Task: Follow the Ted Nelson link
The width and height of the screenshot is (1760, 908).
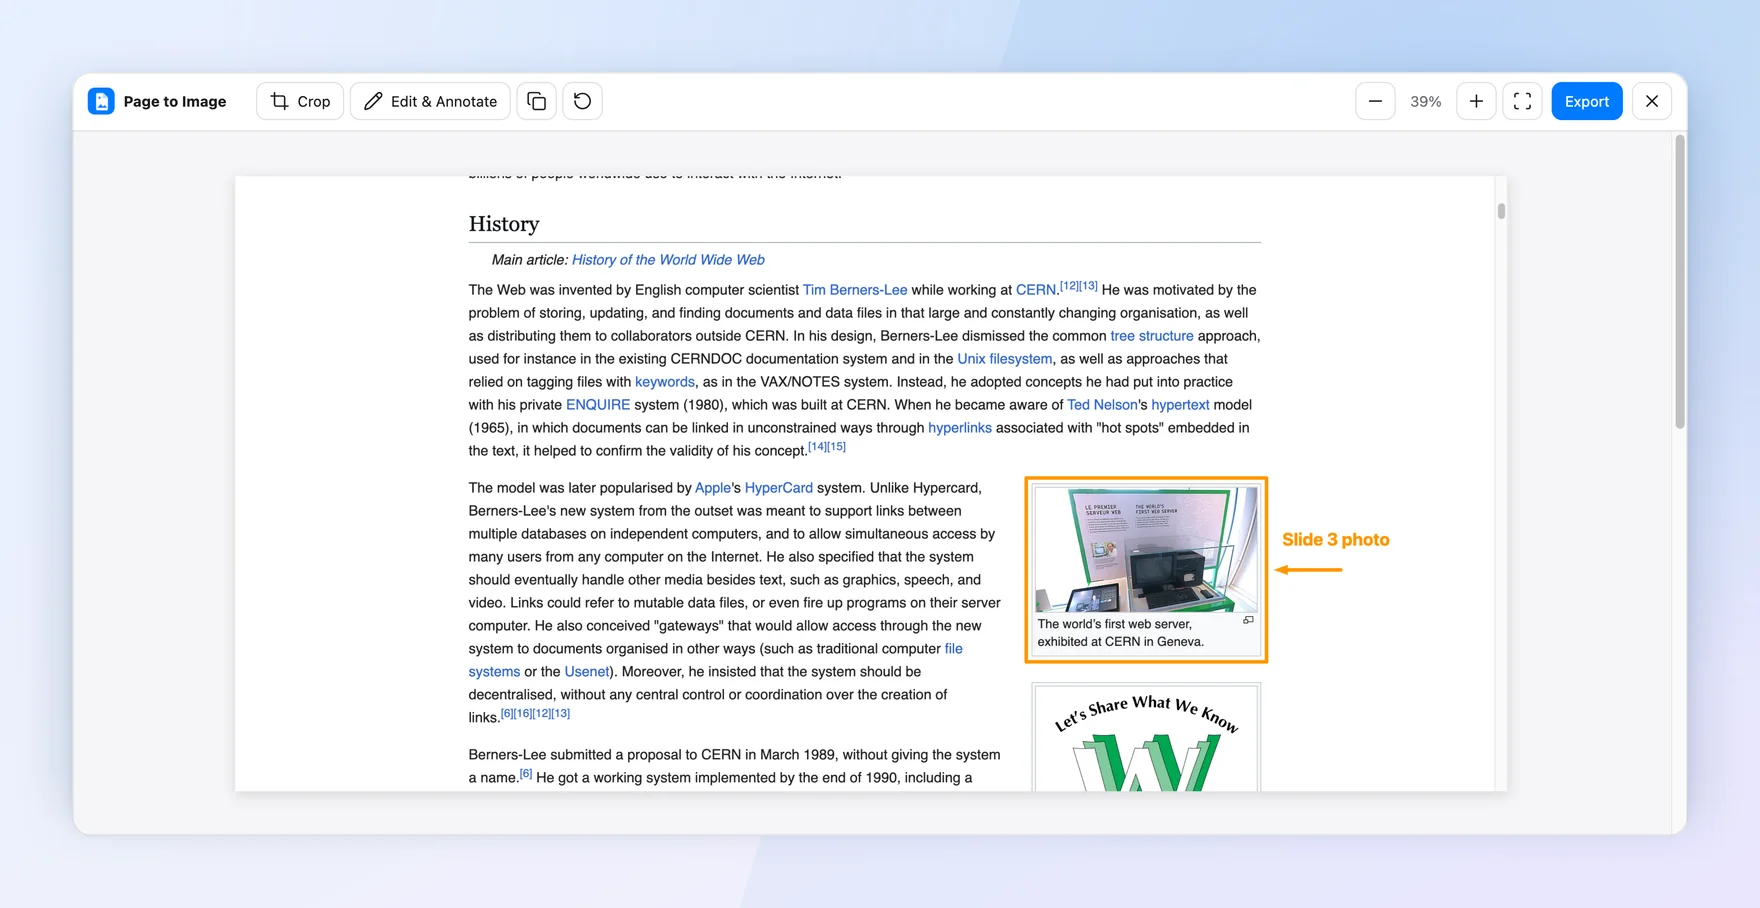Action: tap(1102, 405)
